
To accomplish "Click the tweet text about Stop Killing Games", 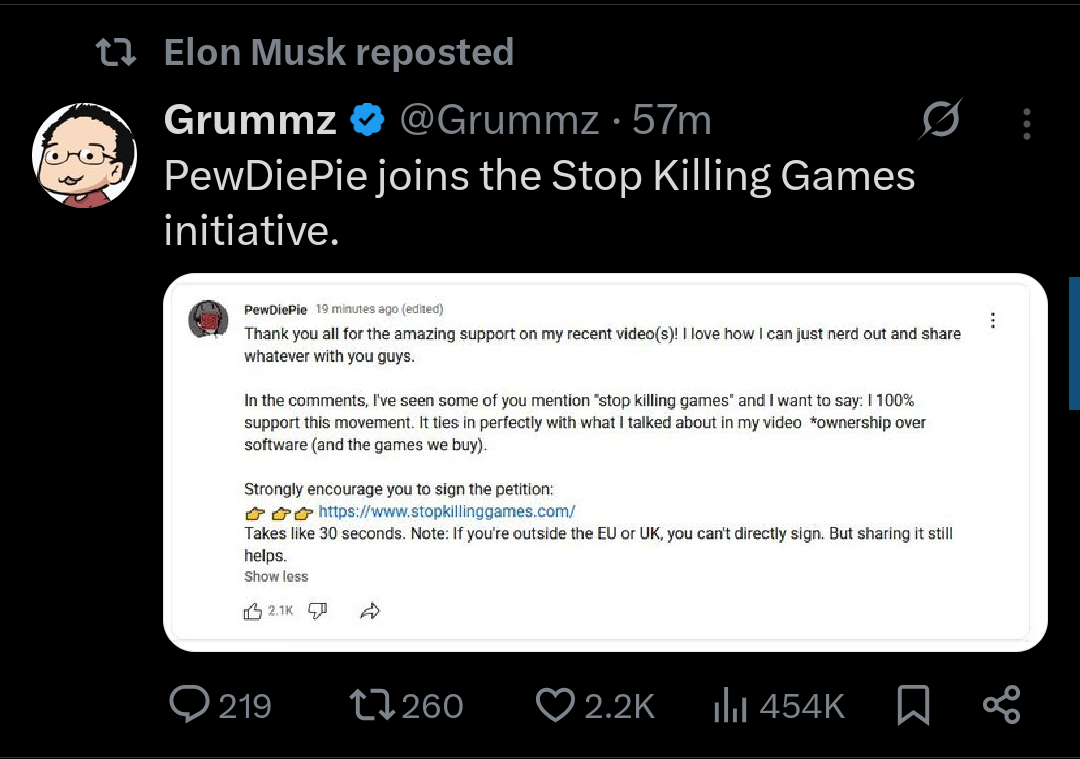I will [x=539, y=202].
